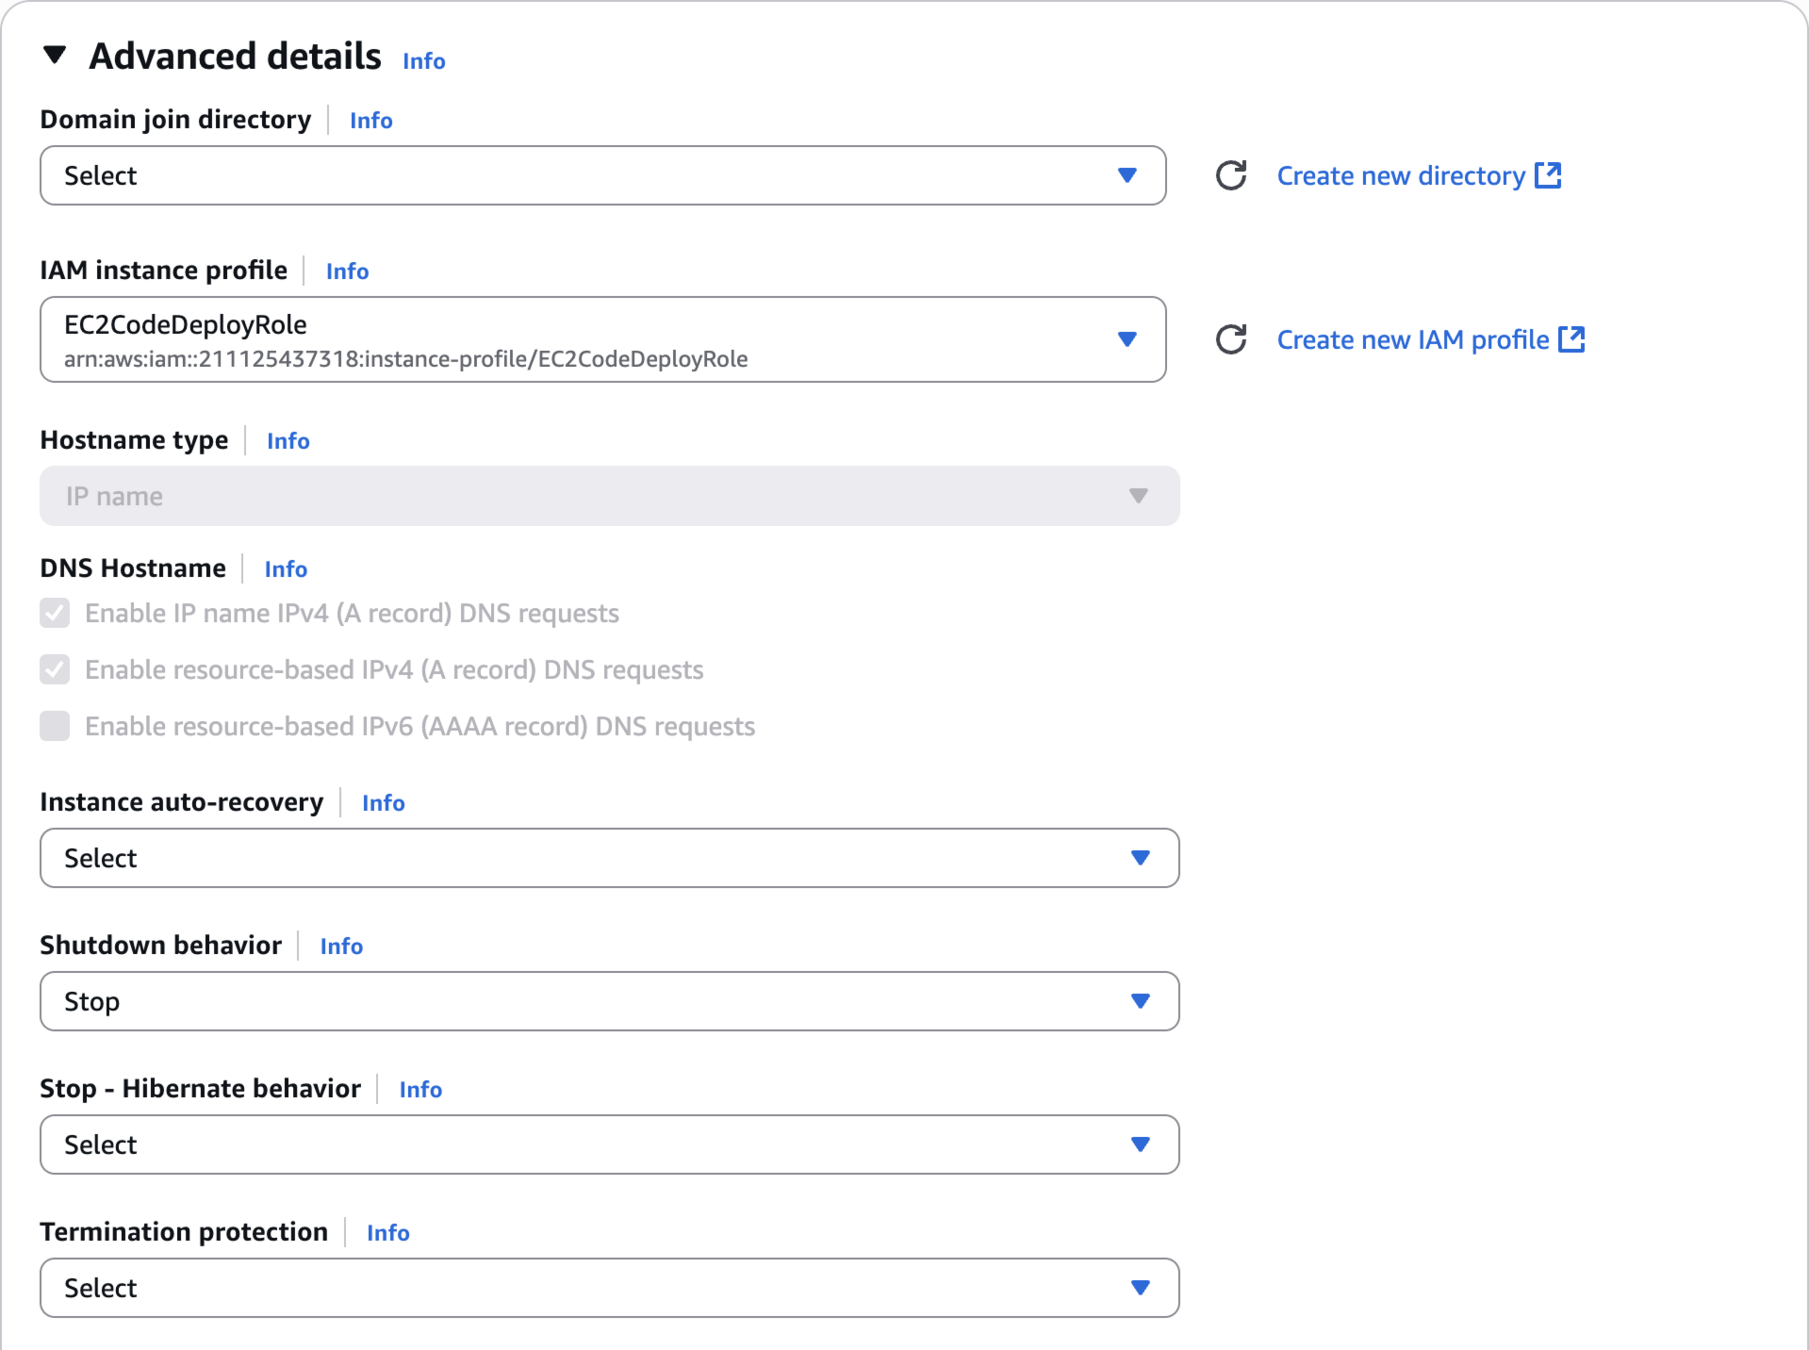Refresh the IAM instance profile list
The width and height of the screenshot is (1809, 1350).
pyautogui.click(x=1230, y=340)
